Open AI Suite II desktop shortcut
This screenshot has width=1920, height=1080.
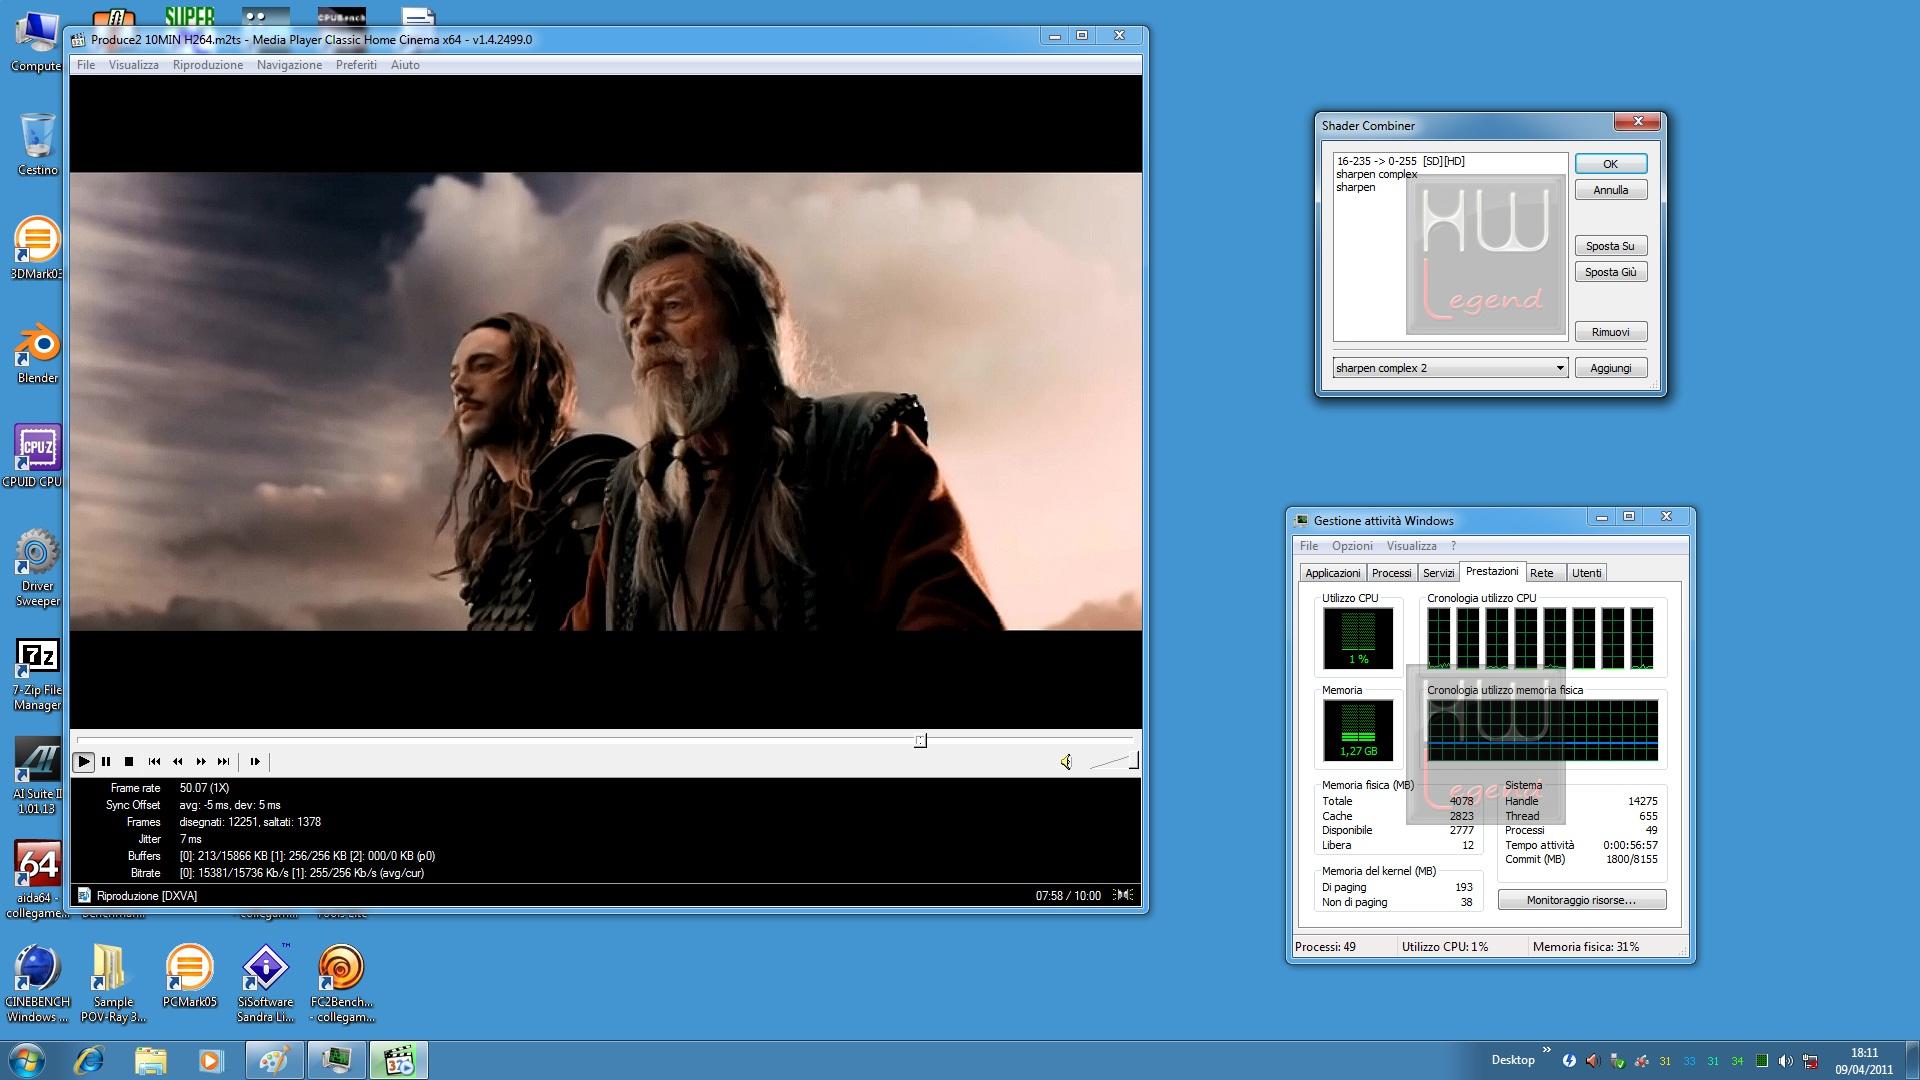(x=37, y=776)
